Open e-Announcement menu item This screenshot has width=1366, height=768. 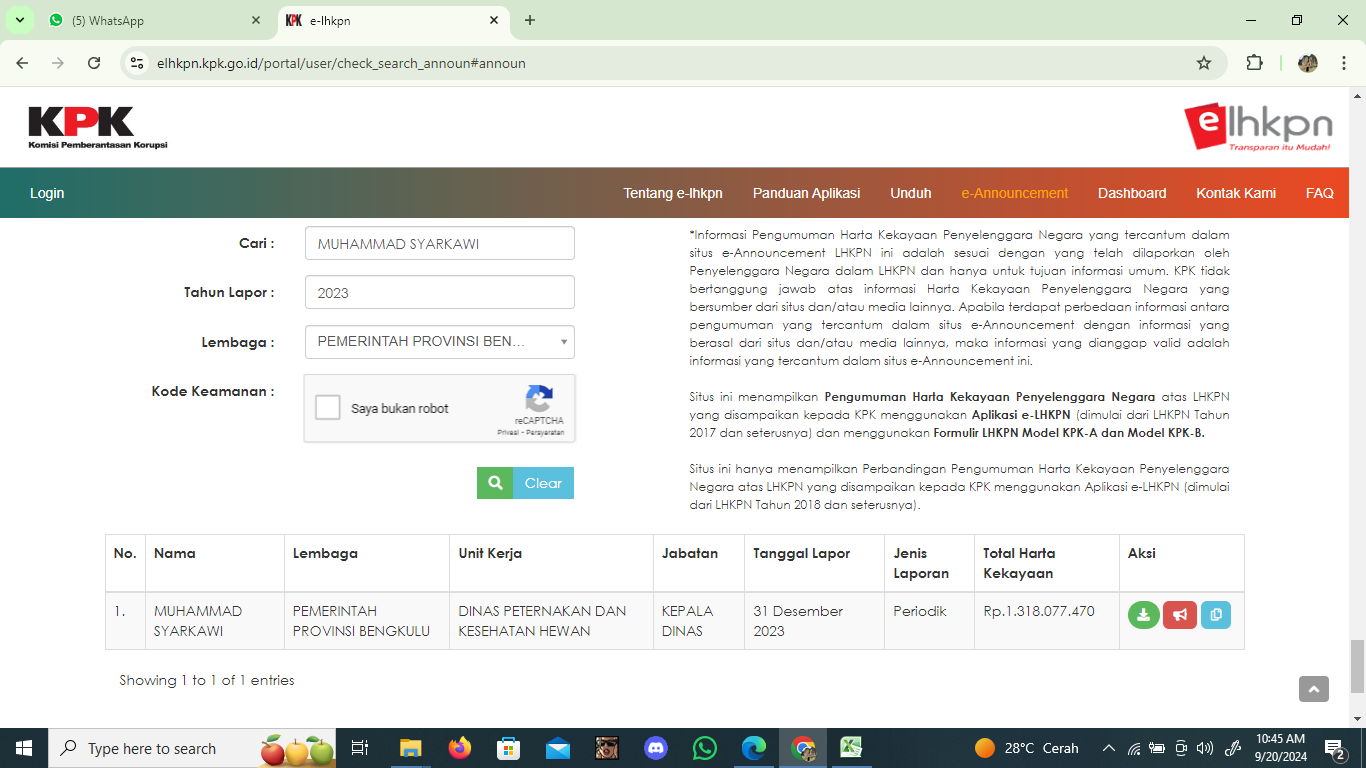1015,193
